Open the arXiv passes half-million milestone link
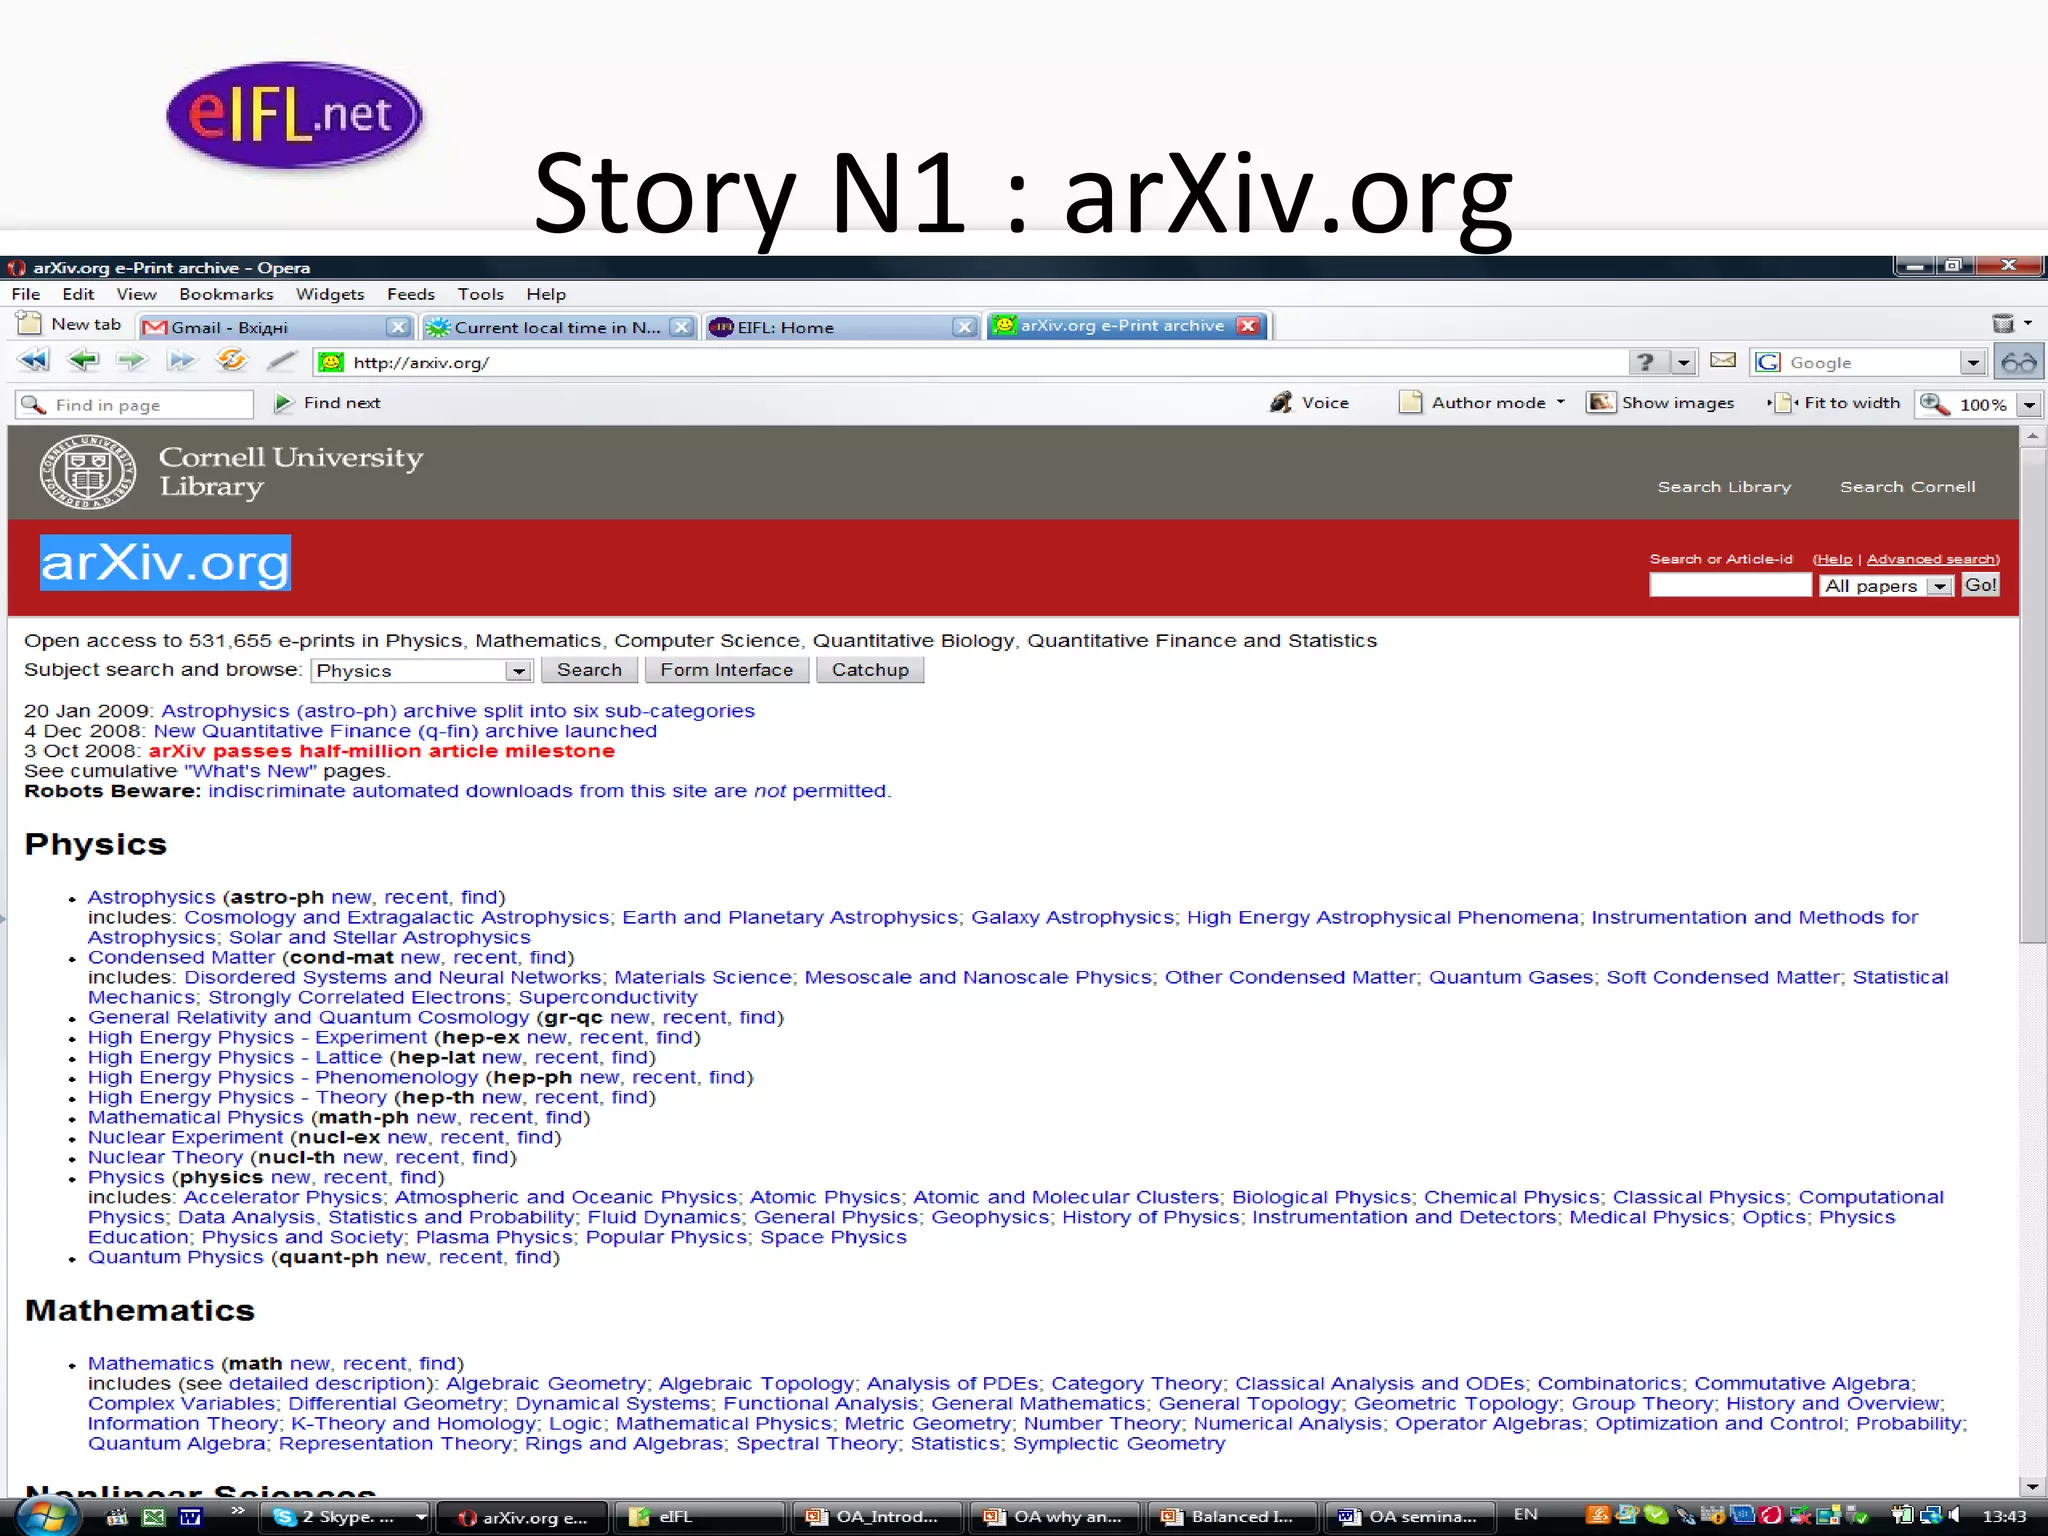 tap(381, 751)
